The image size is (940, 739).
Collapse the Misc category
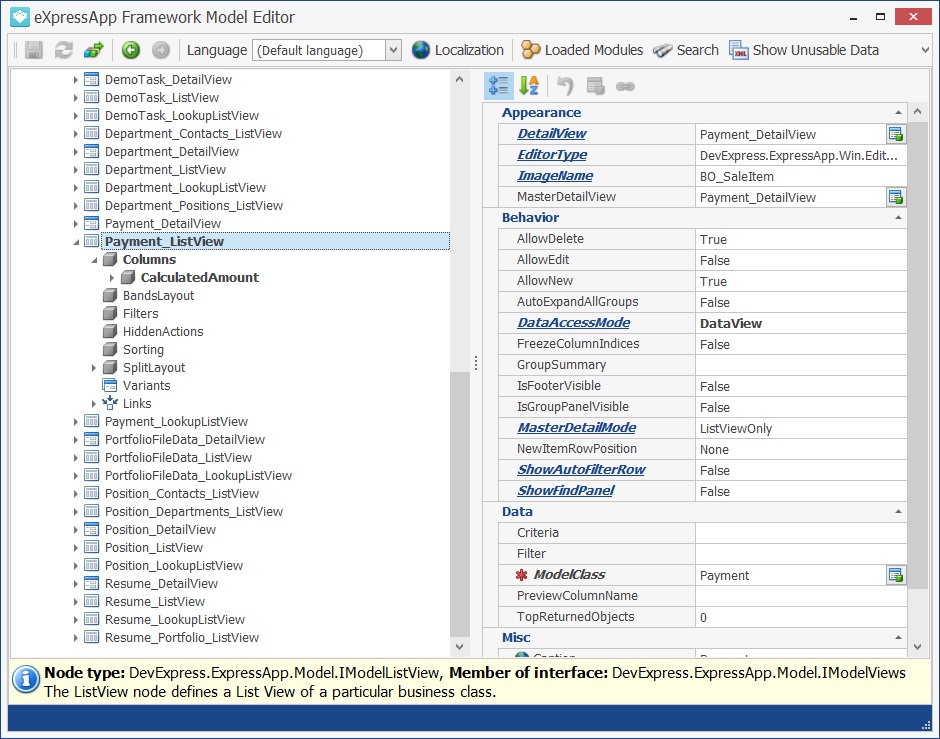(898, 637)
